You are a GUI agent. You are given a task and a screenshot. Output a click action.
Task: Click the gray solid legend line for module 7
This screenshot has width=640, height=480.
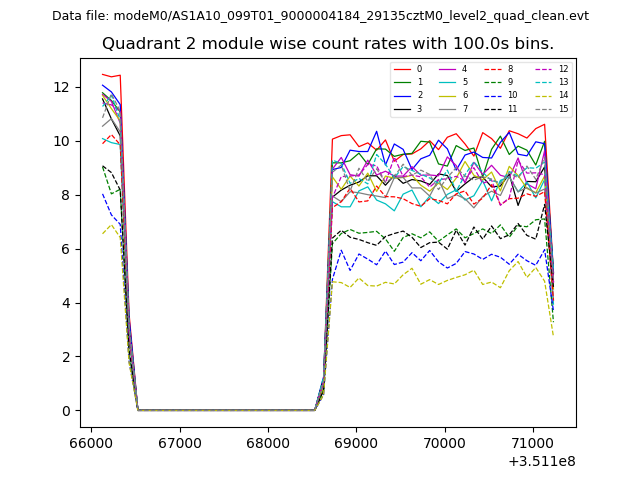[449, 108]
